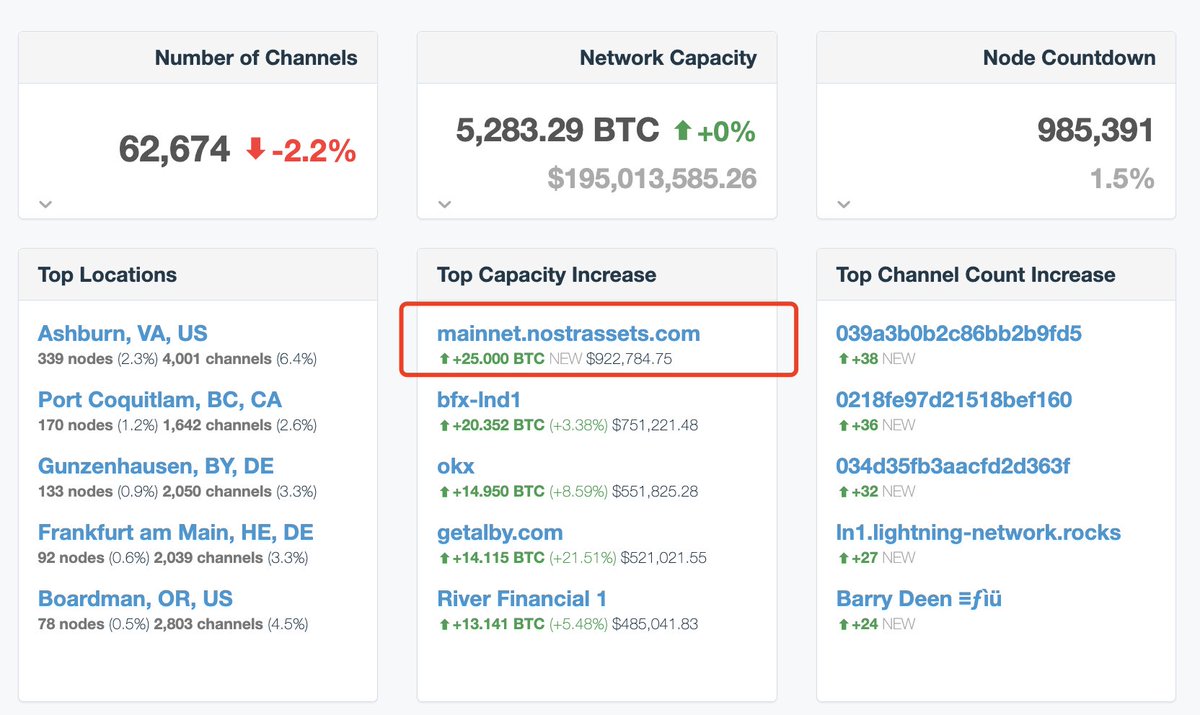The height and width of the screenshot is (715, 1200).
Task: Click the Top Locations panel header
Action: [108, 274]
